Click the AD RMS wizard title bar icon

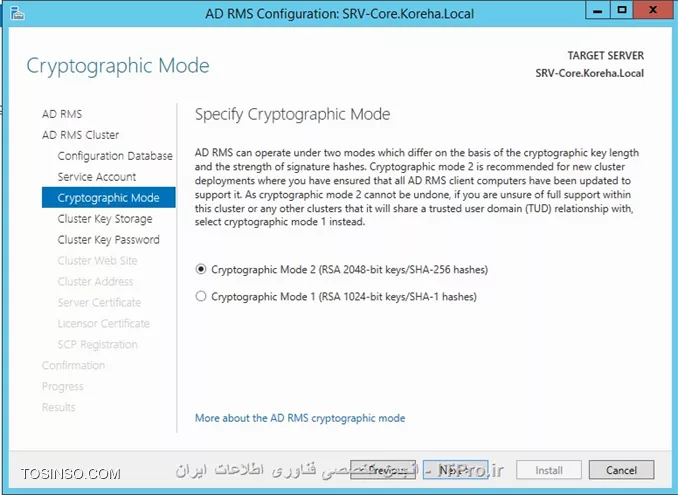click(17, 13)
